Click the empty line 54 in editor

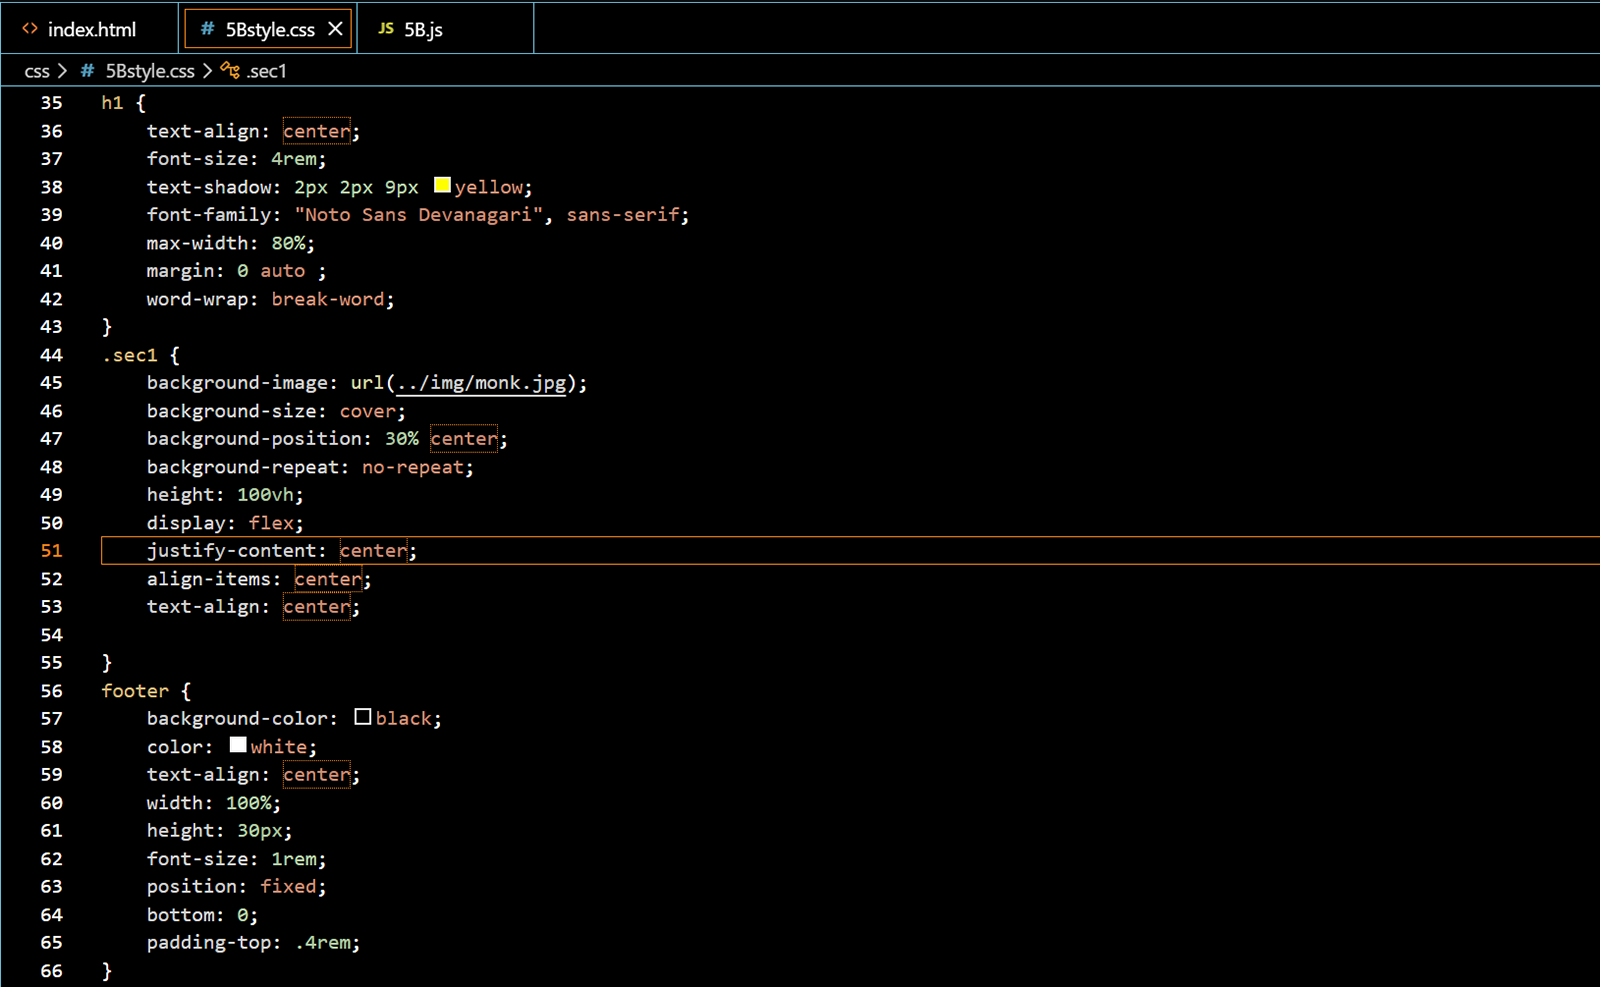pos(850,635)
